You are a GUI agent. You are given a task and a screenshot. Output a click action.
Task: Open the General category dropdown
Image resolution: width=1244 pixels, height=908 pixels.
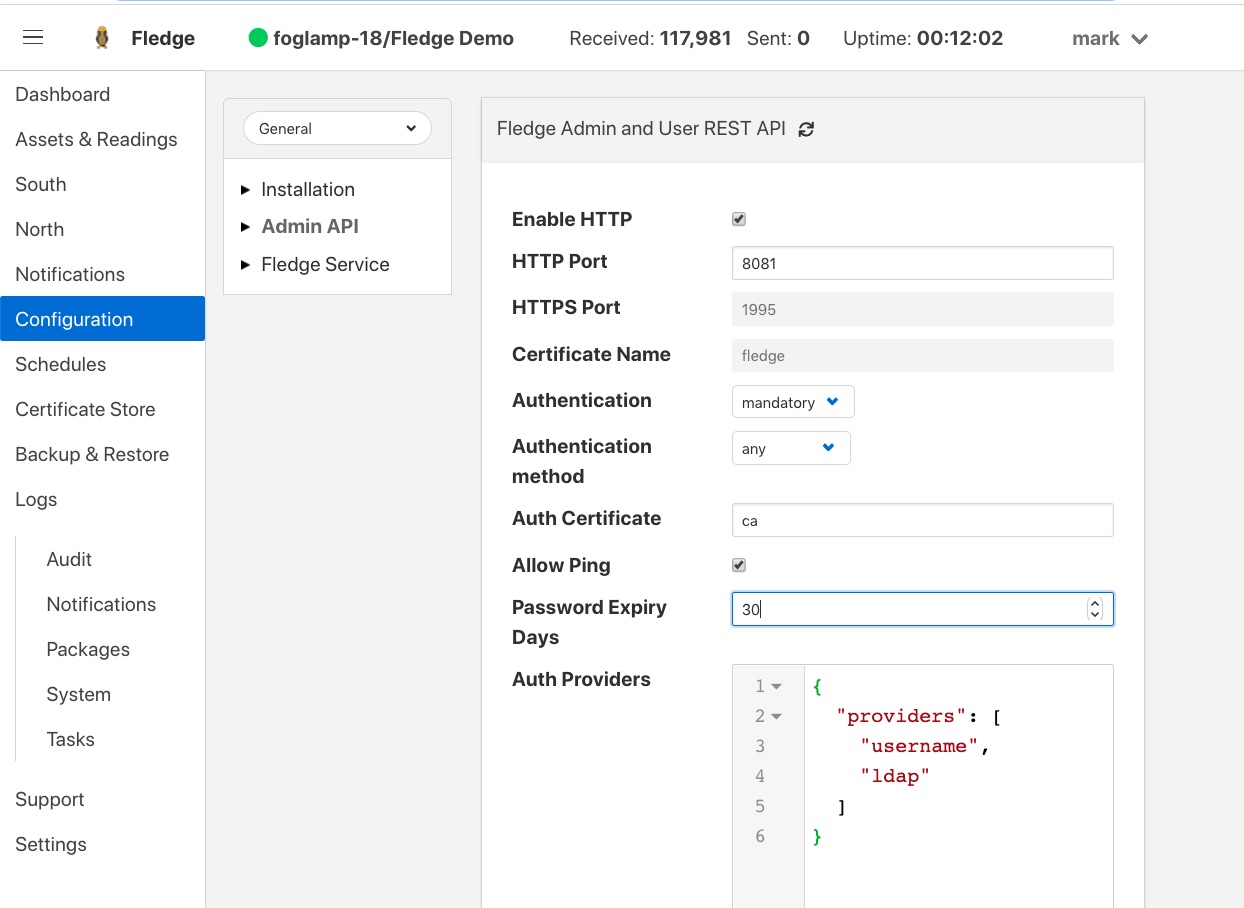pyautogui.click(x=337, y=128)
